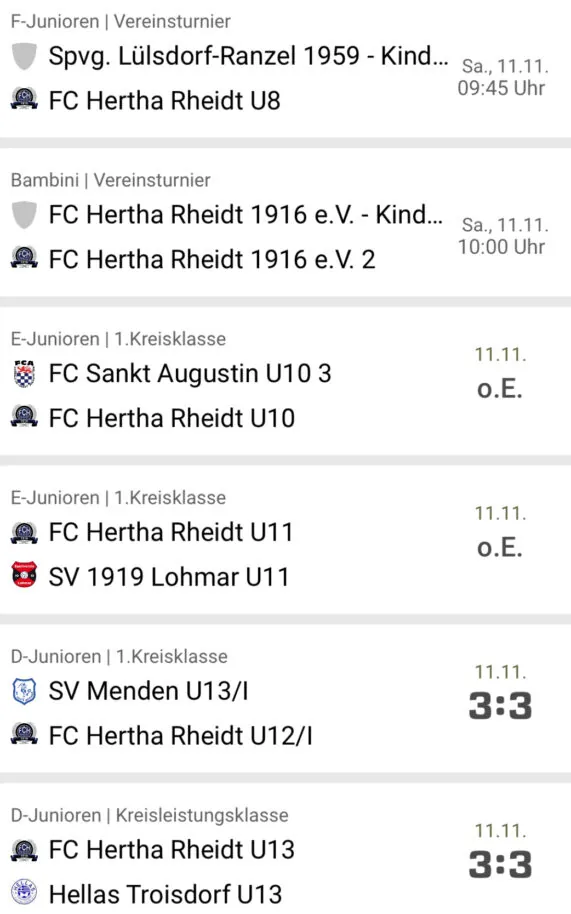Click the Spvg. Lülsdorf-Ranzel shield placeholder icon

tap(24, 57)
